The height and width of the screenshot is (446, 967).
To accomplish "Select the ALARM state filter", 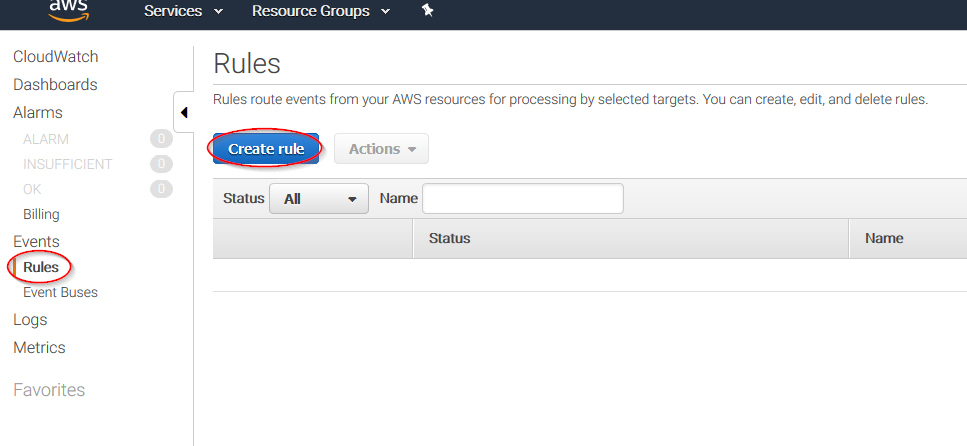I will click(x=46, y=139).
